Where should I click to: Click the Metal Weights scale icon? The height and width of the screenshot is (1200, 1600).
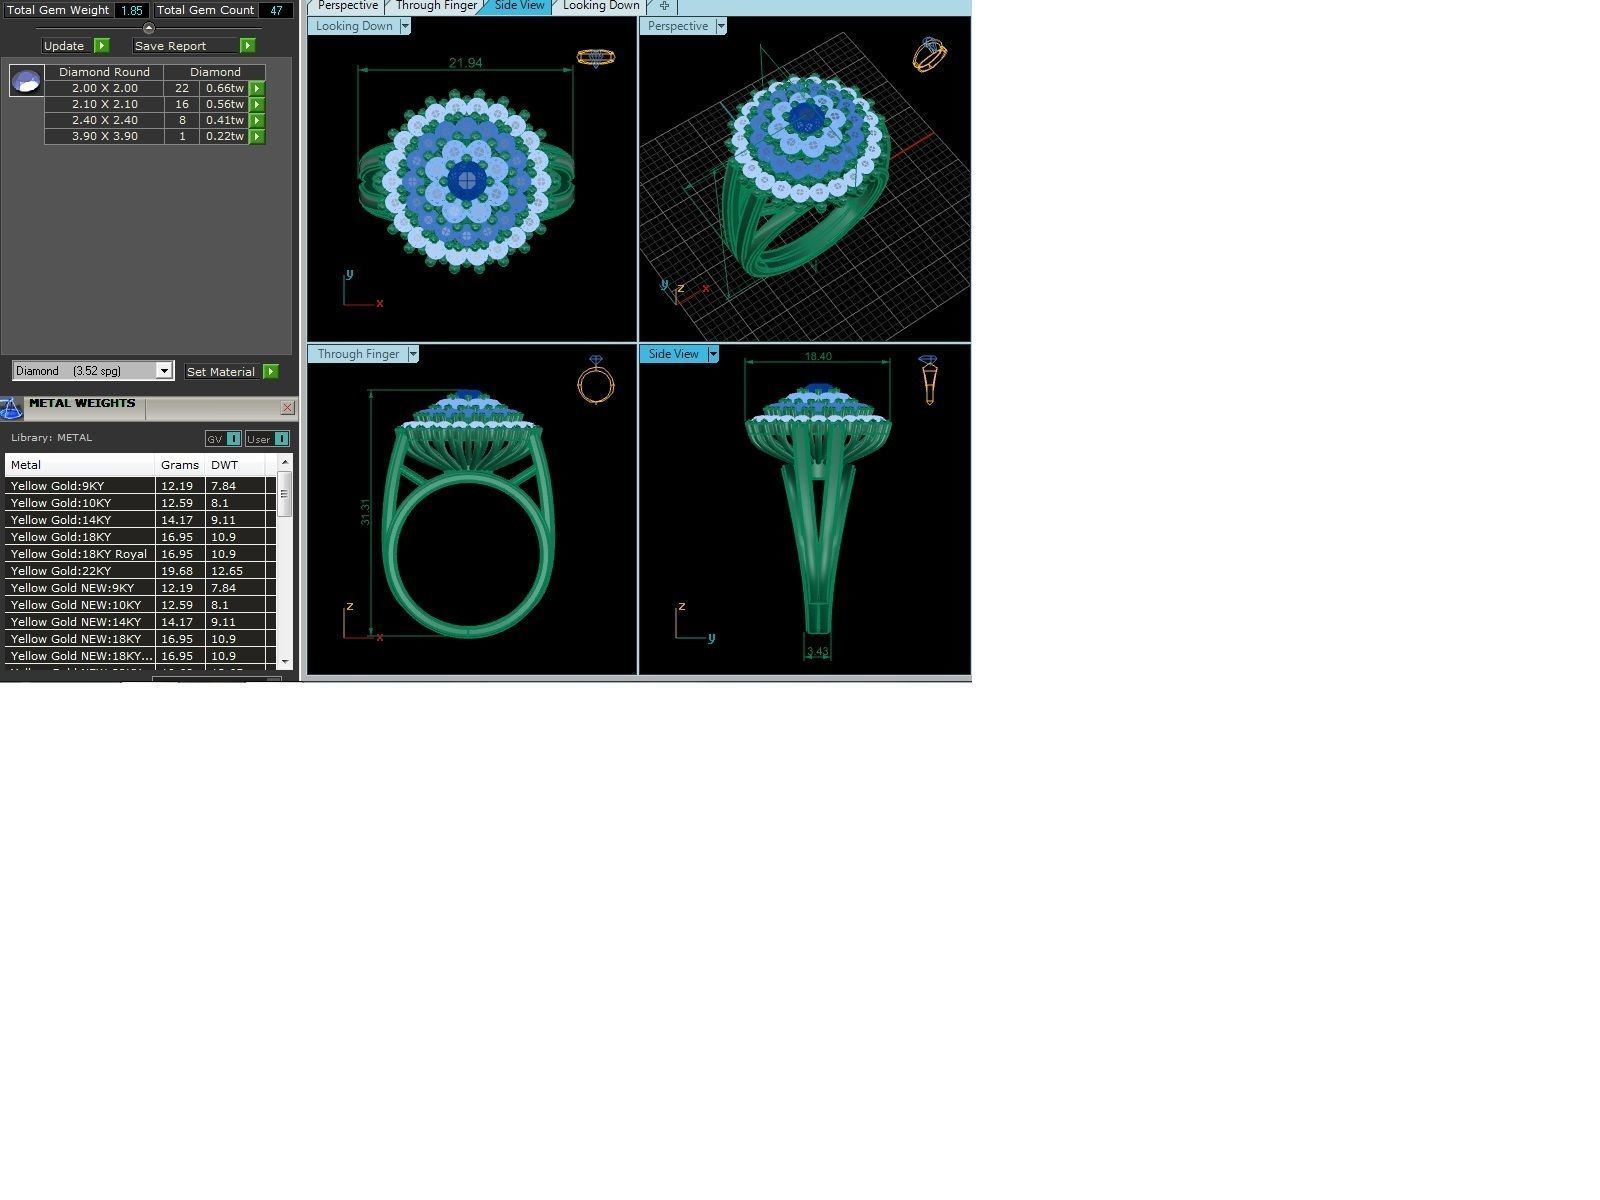click(x=11, y=408)
